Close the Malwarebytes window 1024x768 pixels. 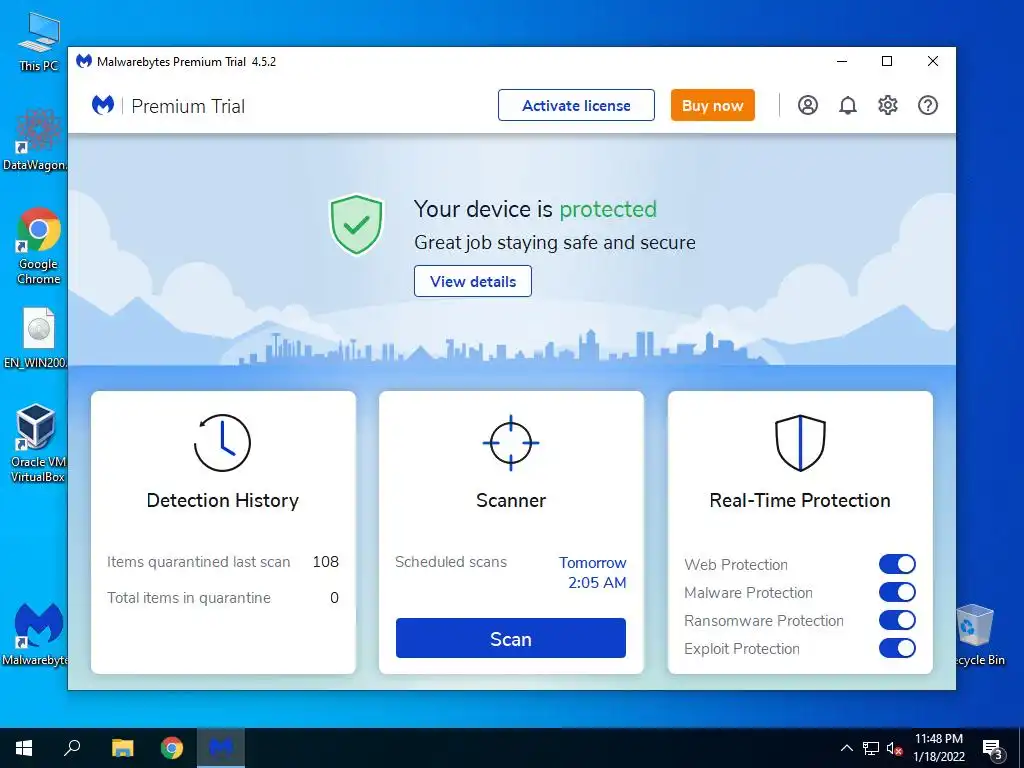[x=933, y=61]
